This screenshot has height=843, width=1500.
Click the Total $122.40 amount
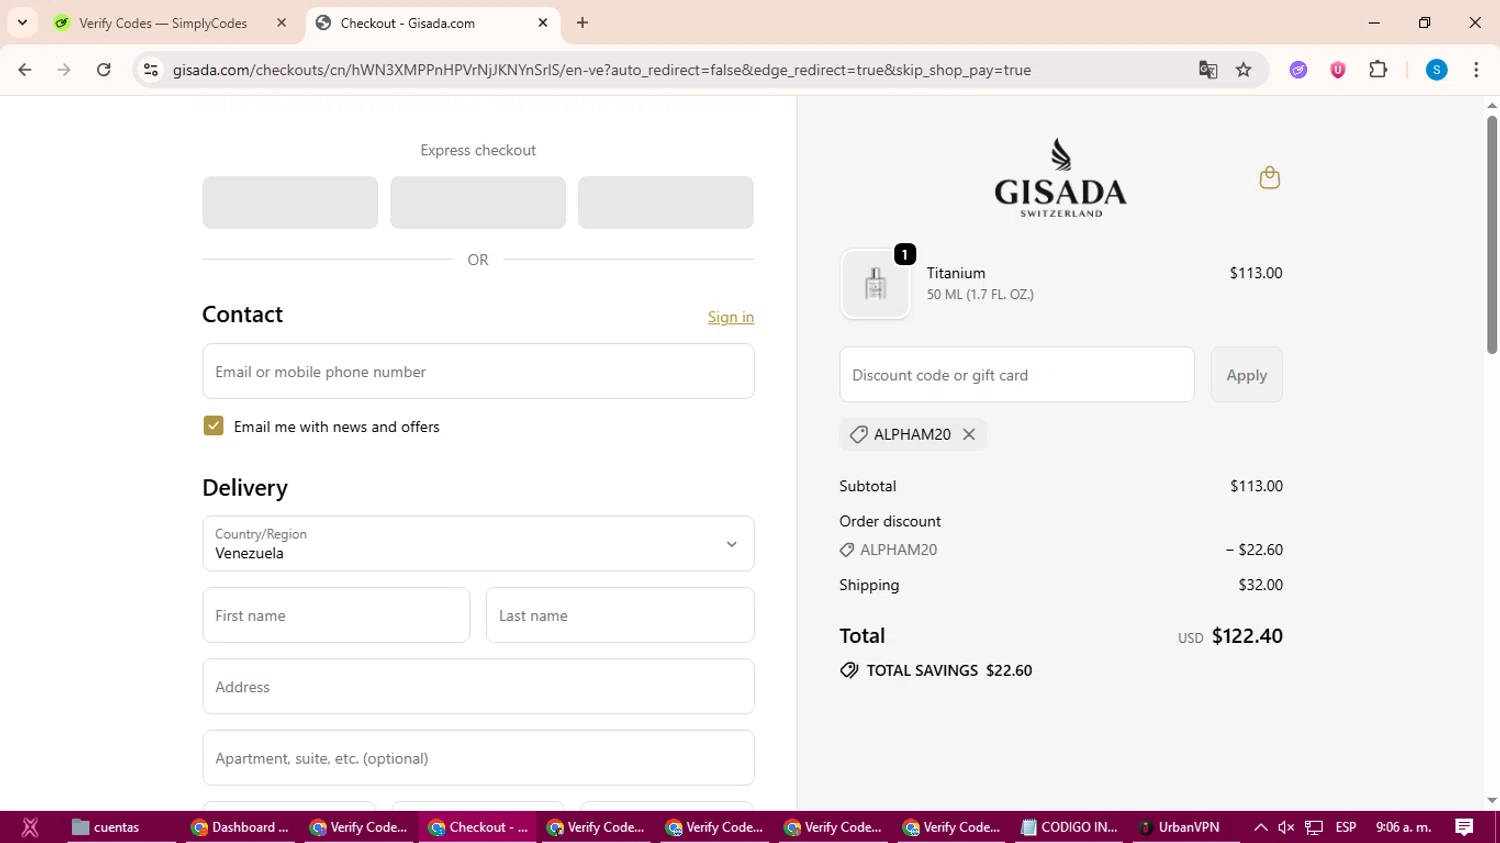click(x=1247, y=636)
